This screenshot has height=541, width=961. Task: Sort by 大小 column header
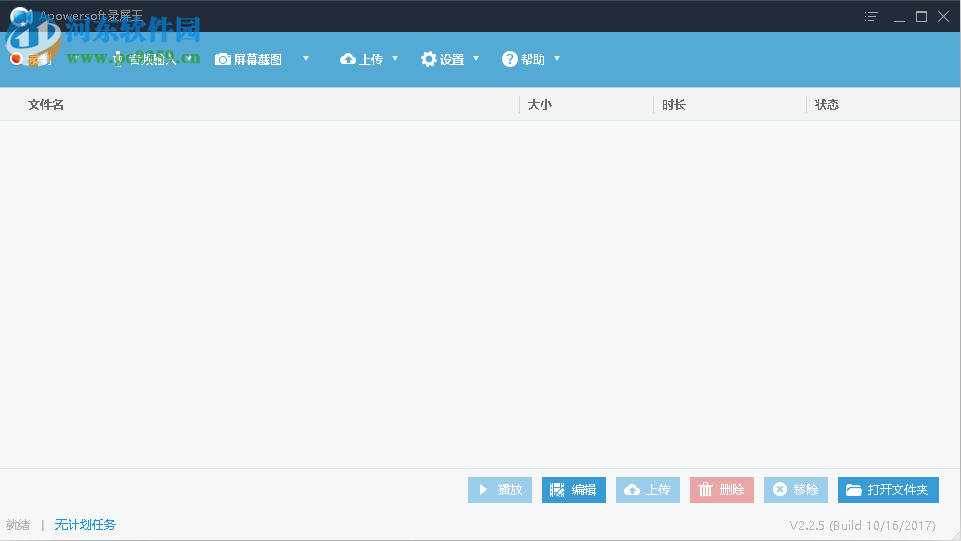(540, 105)
